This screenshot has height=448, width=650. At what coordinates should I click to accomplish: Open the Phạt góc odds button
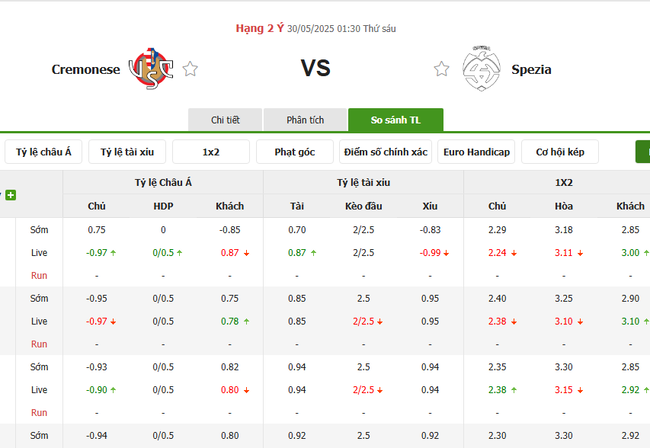295,152
